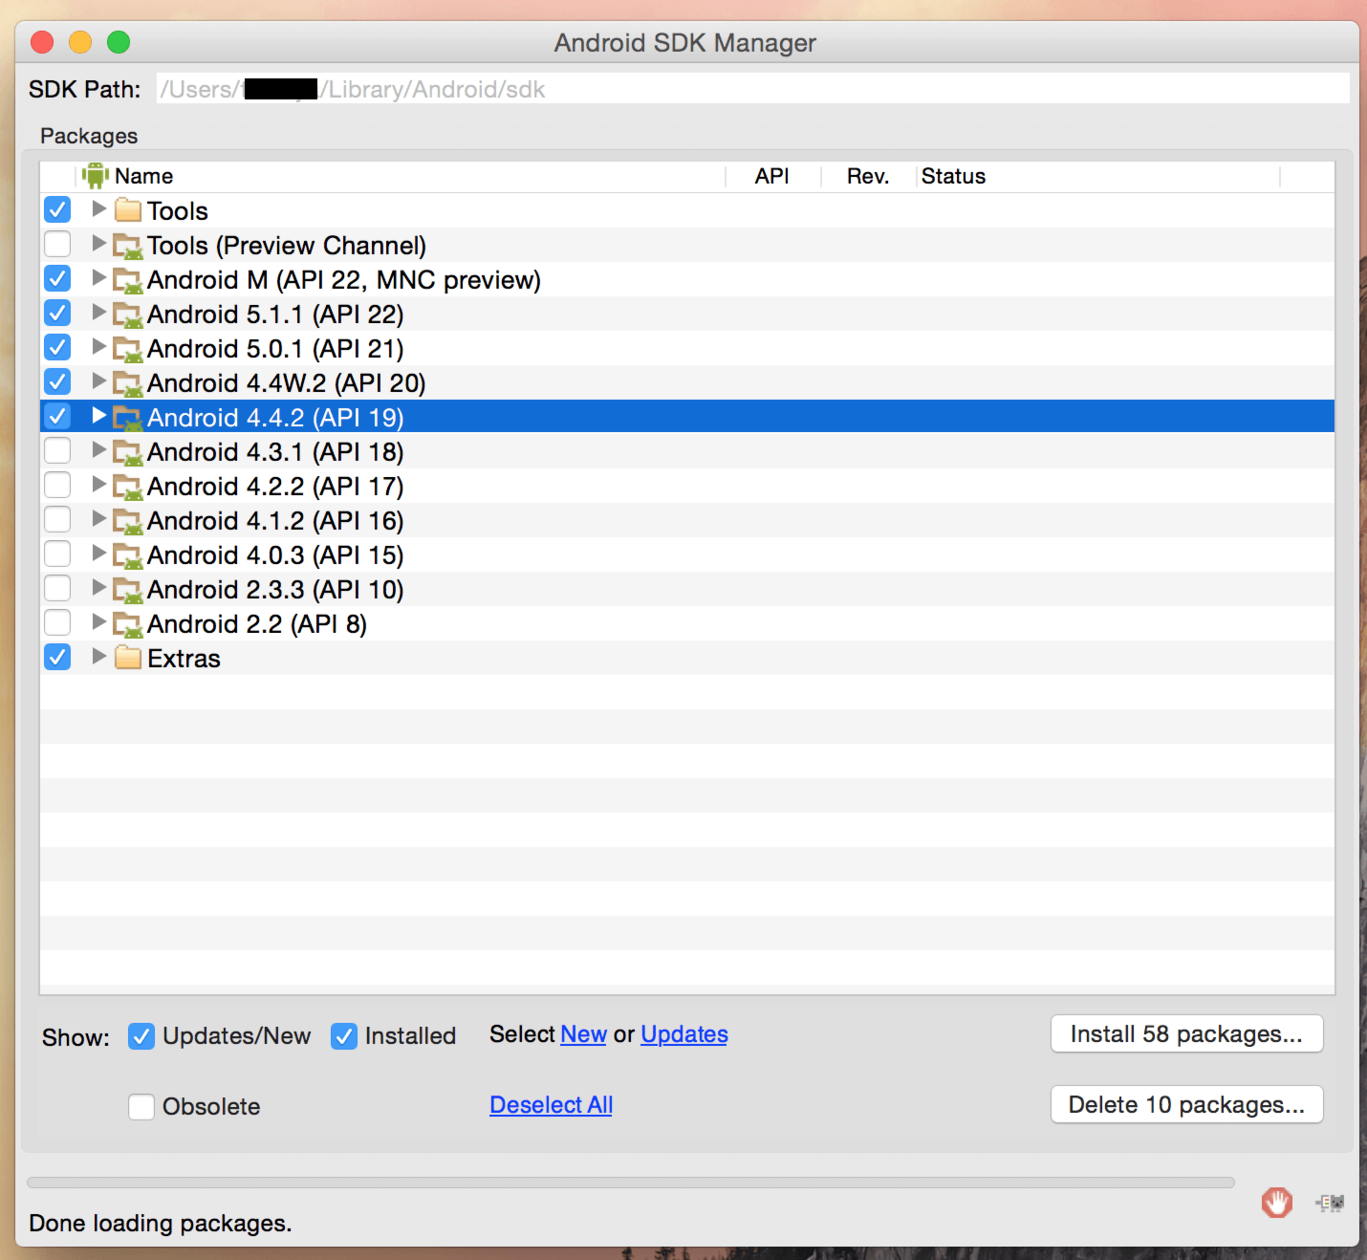The image size is (1367, 1260).
Task: Expand the Android 5.0.1 (API 21) node
Action: [x=98, y=347]
